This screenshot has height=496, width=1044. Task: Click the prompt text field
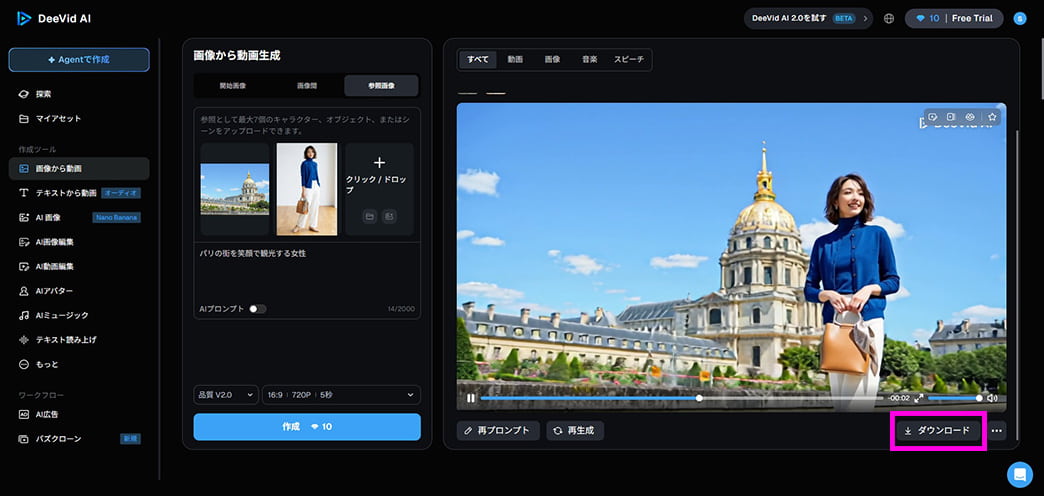[307, 273]
